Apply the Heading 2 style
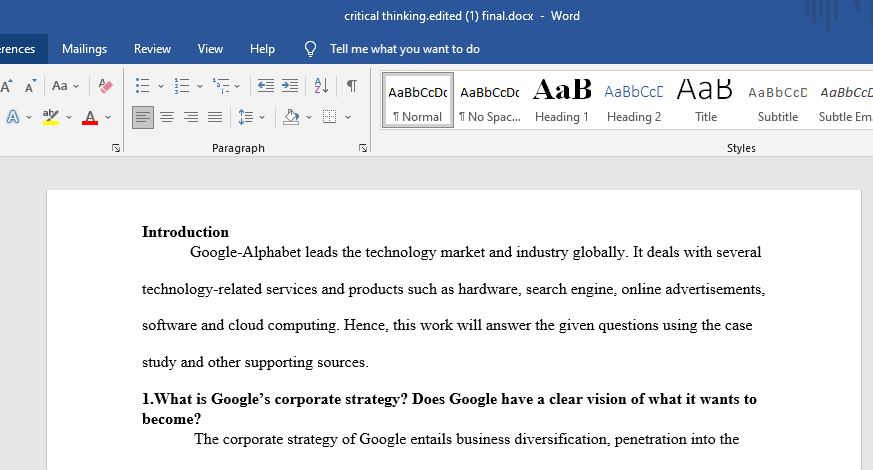Viewport: 873px width, 470px height. pos(634,101)
